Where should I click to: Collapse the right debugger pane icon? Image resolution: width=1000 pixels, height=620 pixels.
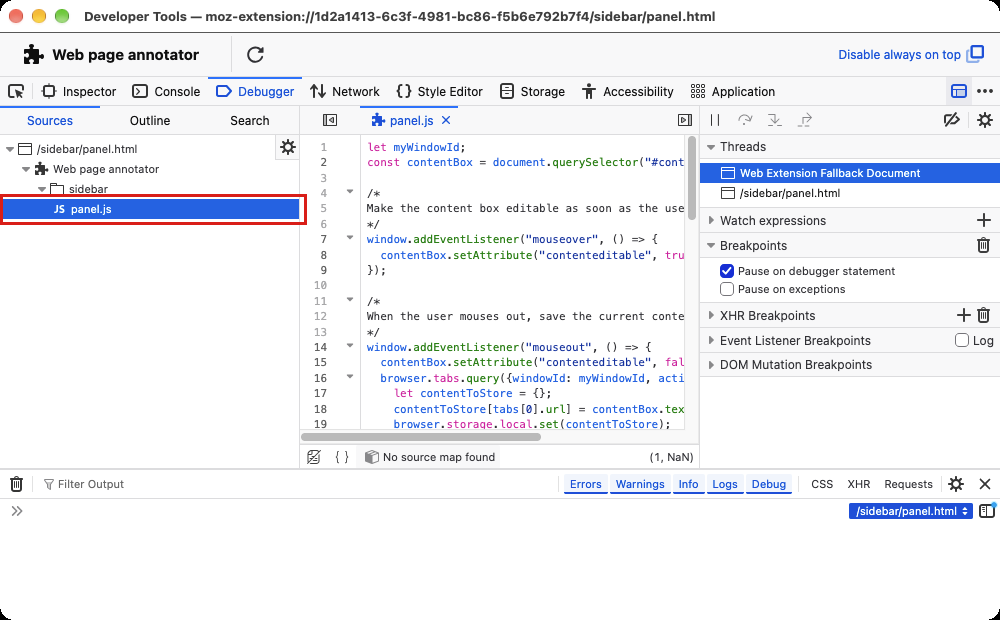[684, 121]
